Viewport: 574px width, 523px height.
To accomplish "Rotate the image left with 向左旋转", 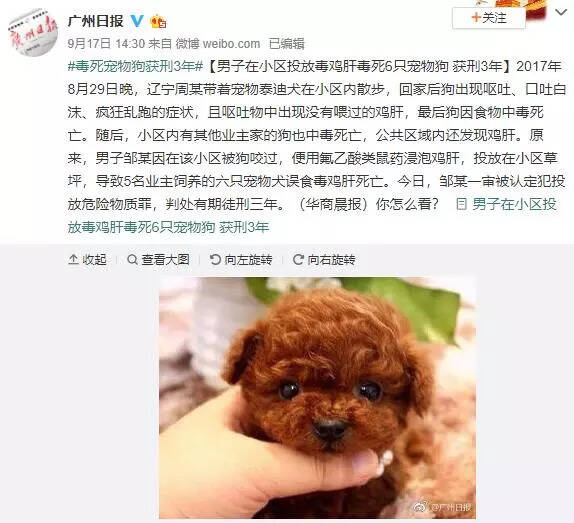I will coord(241,259).
